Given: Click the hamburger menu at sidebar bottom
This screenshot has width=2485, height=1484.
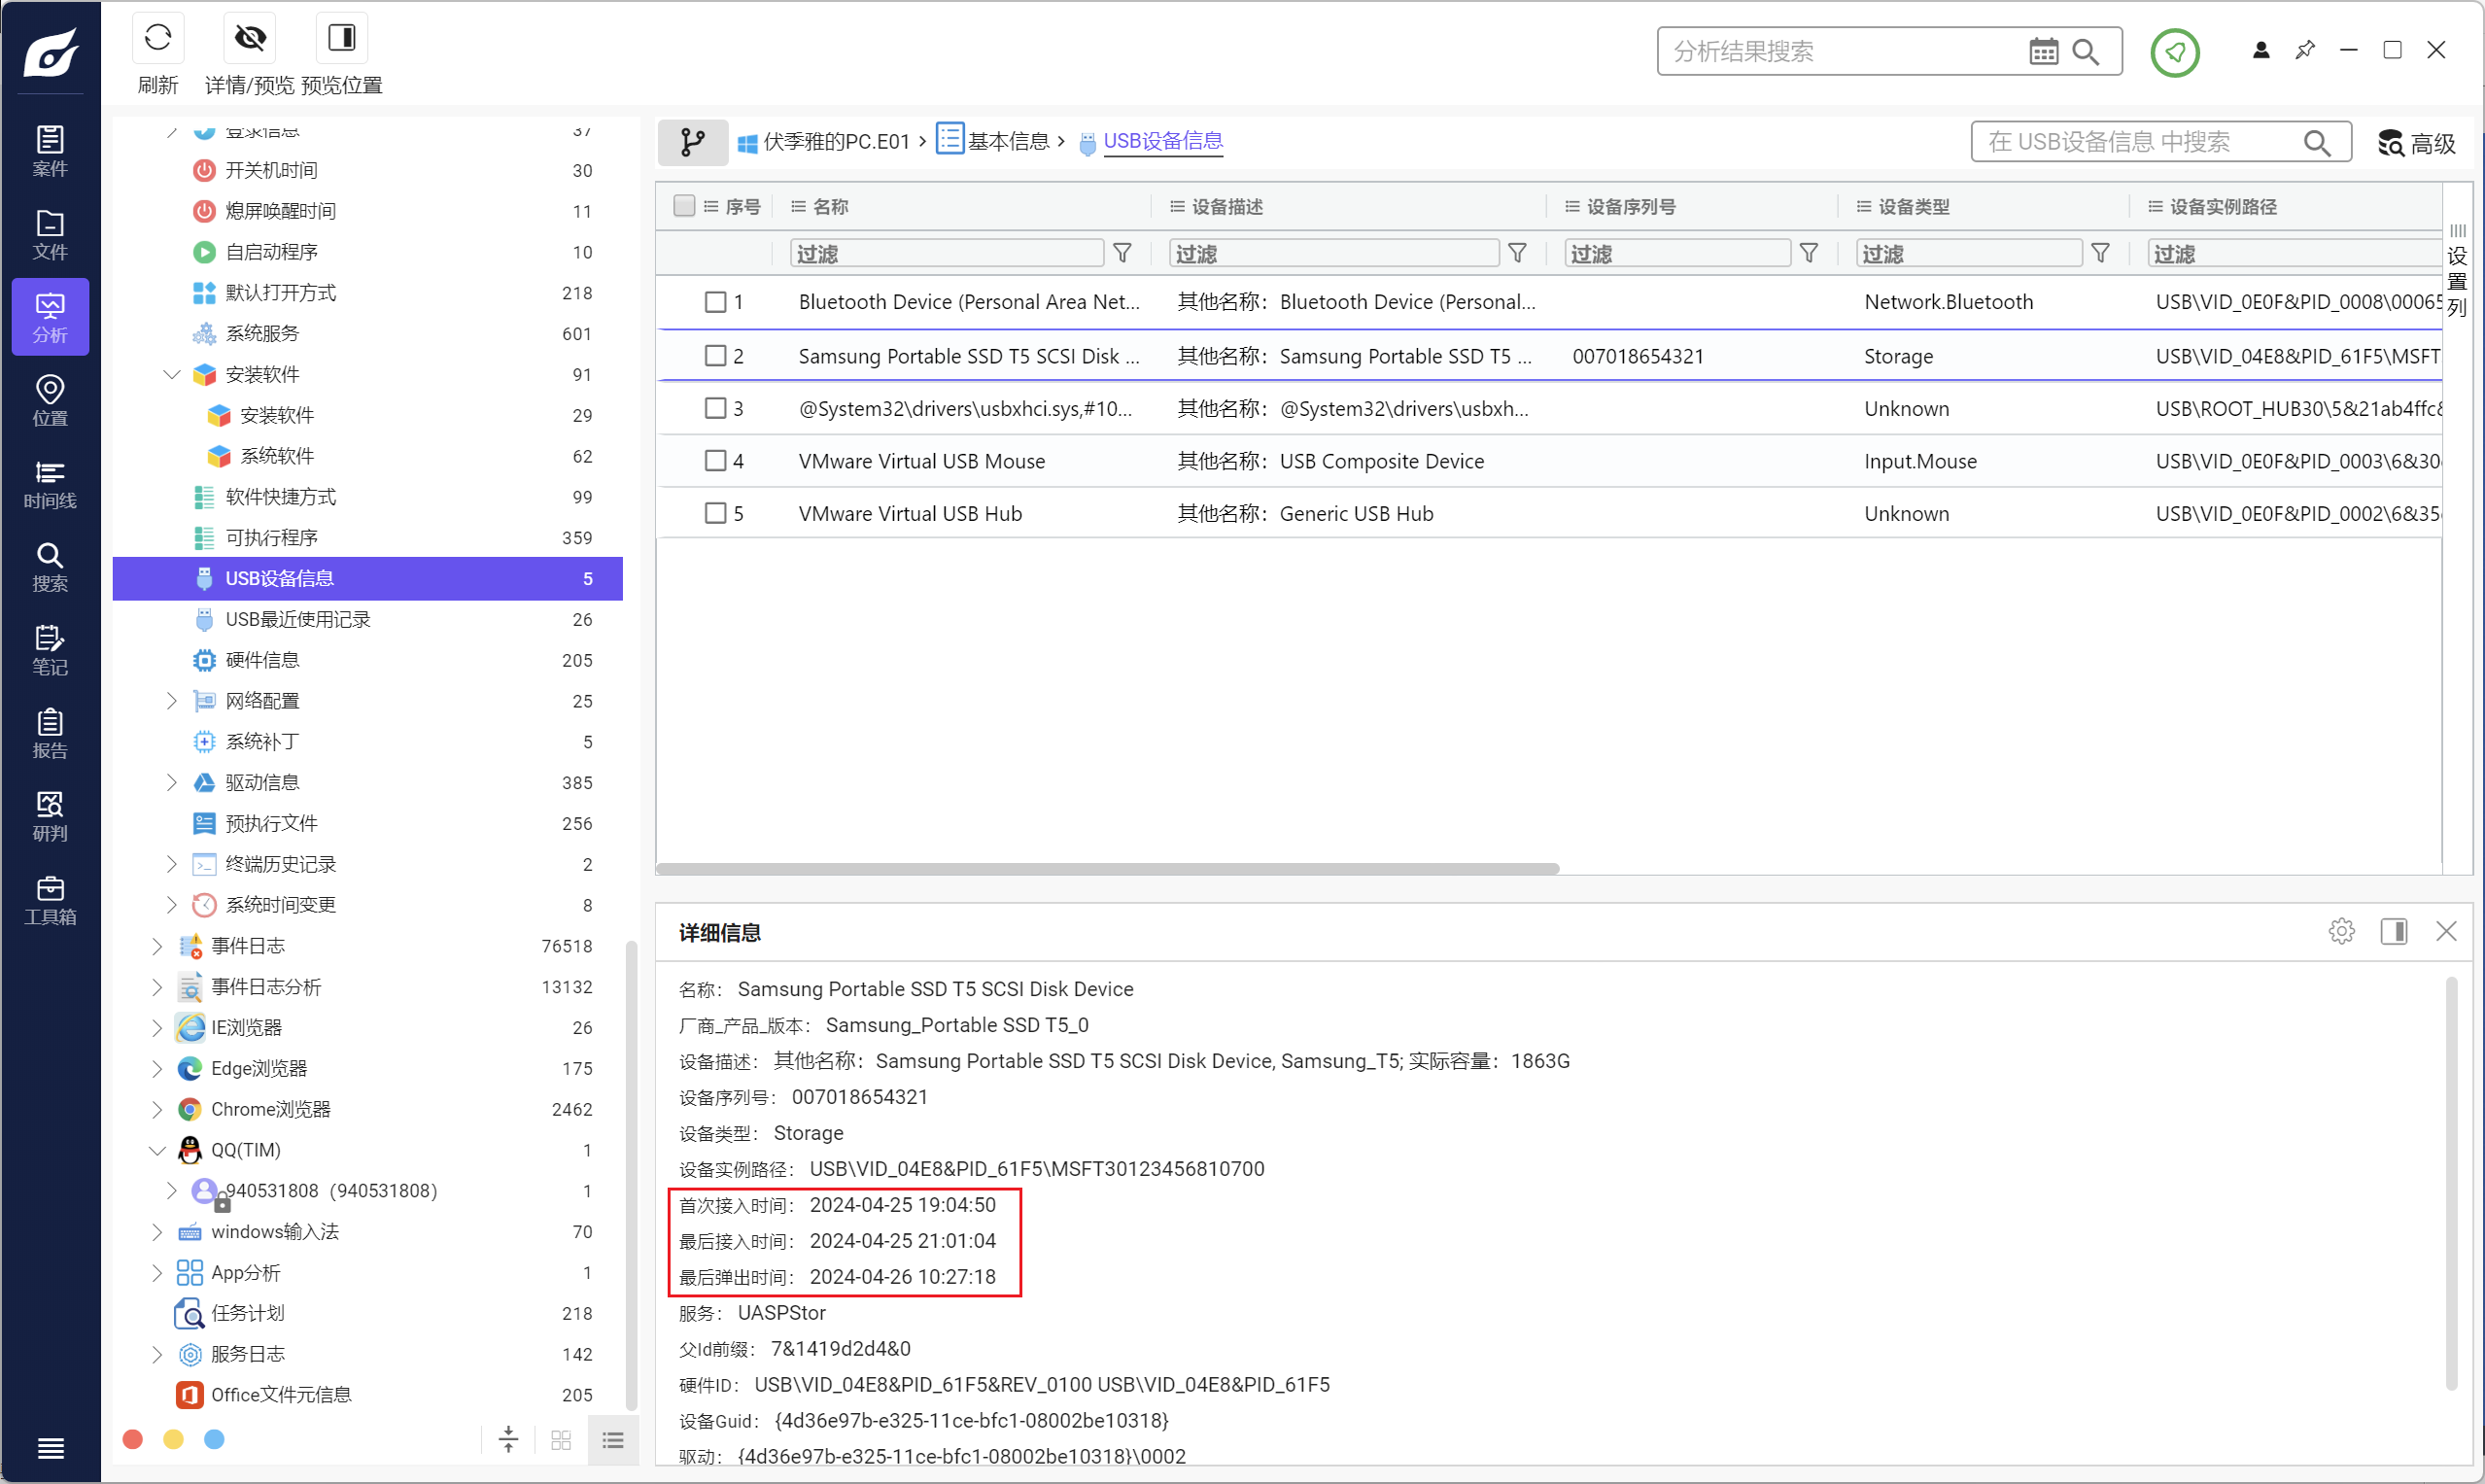Looking at the screenshot, I should [x=50, y=1448].
